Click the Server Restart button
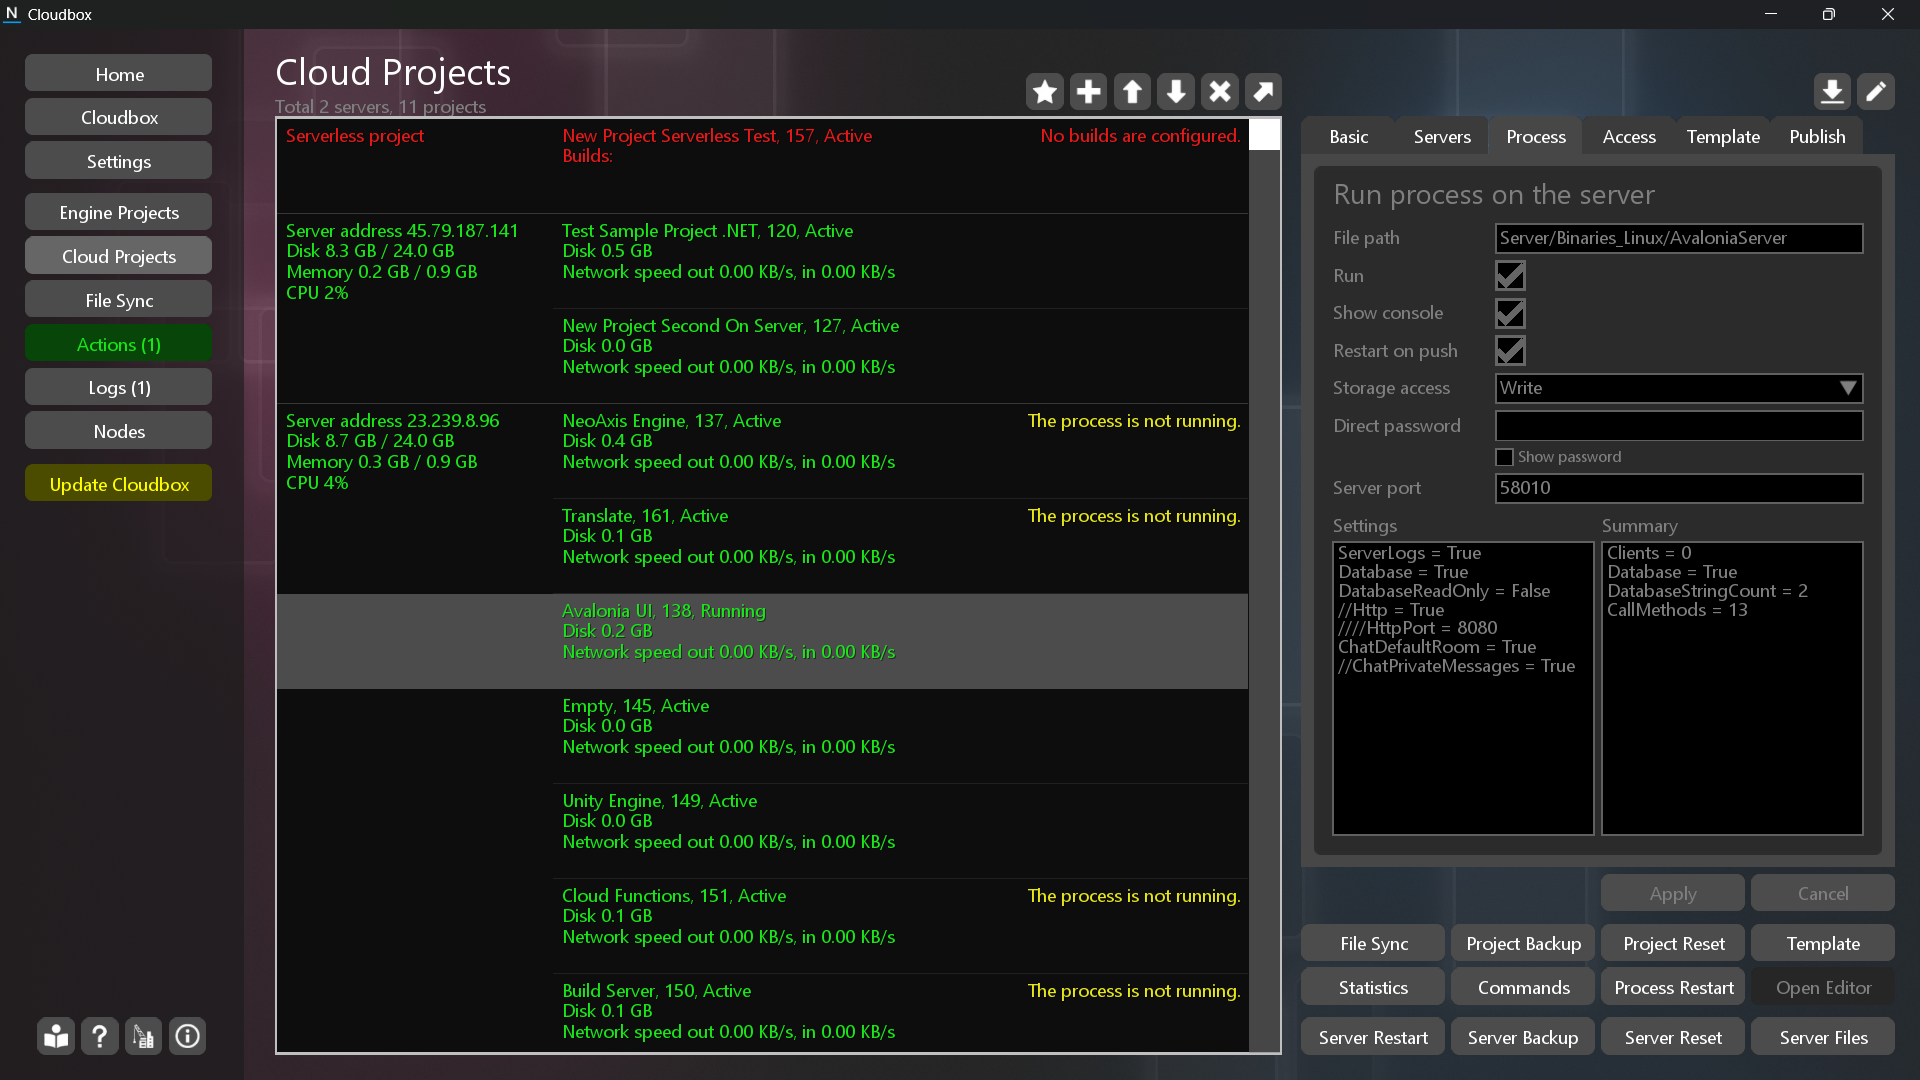Image resolution: width=1920 pixels, height=1080 pixels. point(1373,1037)
